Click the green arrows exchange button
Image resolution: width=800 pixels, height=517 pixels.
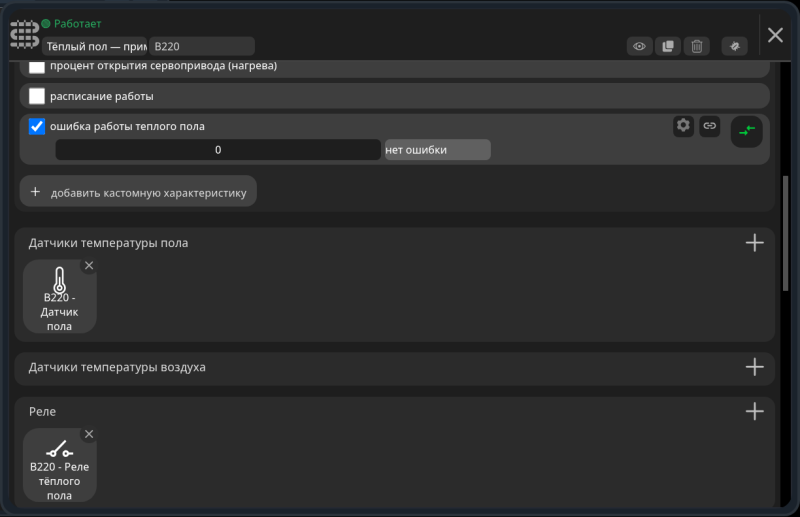click(x=746, y=132)
